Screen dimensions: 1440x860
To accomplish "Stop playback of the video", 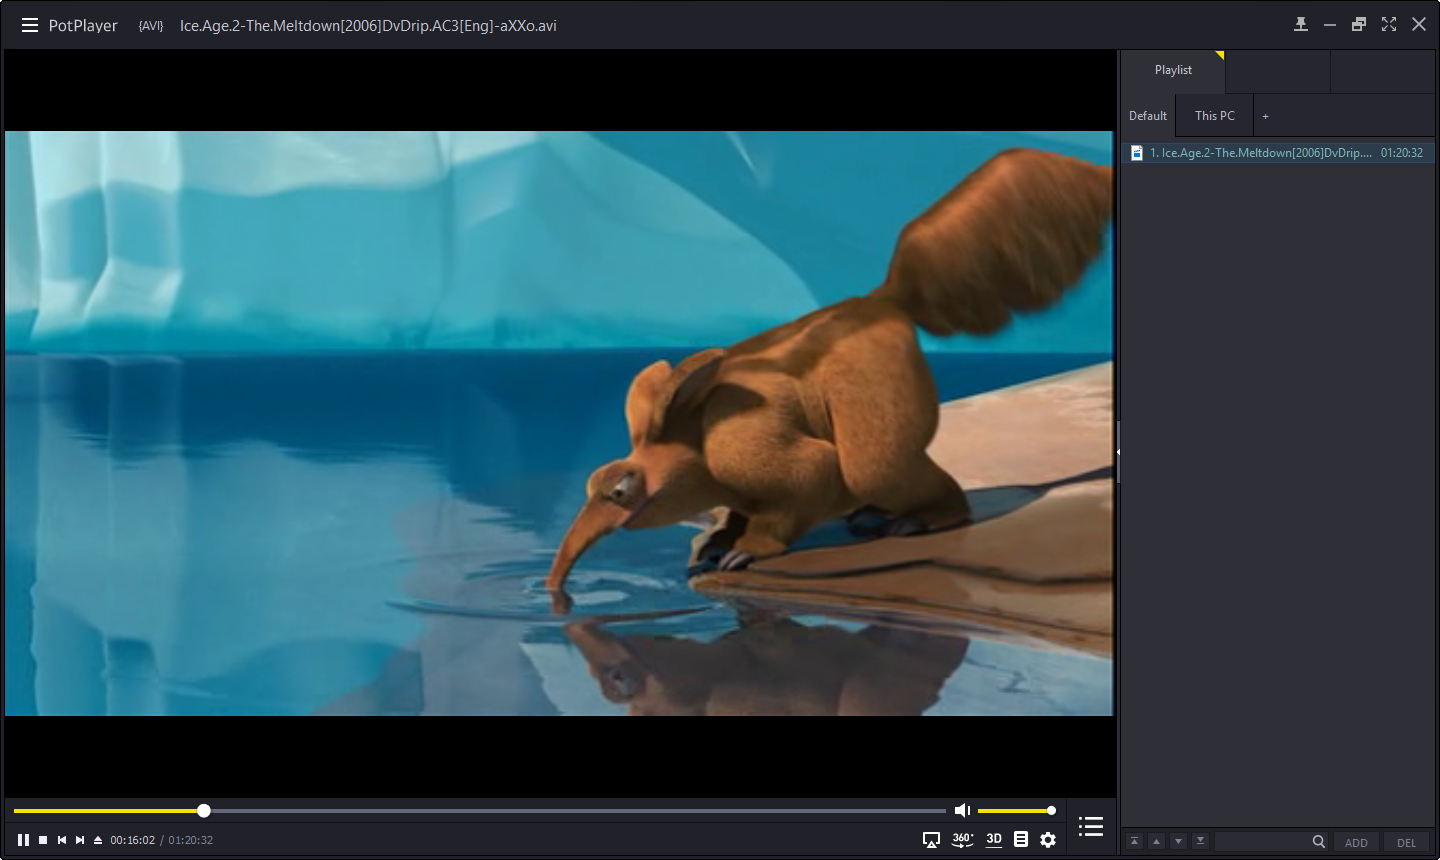I will click(x=41, y=840).
